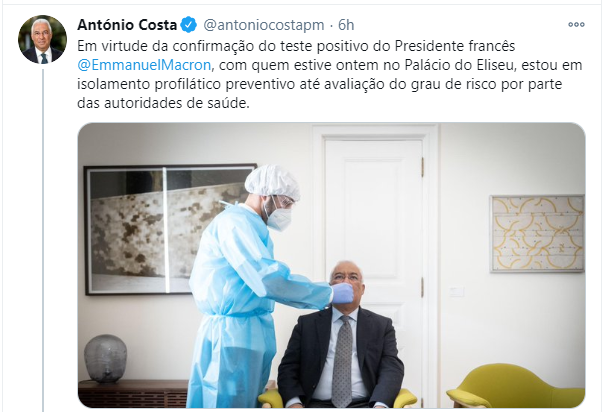Image resolution: width=602 pixels, height=412 pixels.
Task: Click the tweet text line starting "Em virtude da confirmação"
Action: pyautogui.click(x=296, y=46)
